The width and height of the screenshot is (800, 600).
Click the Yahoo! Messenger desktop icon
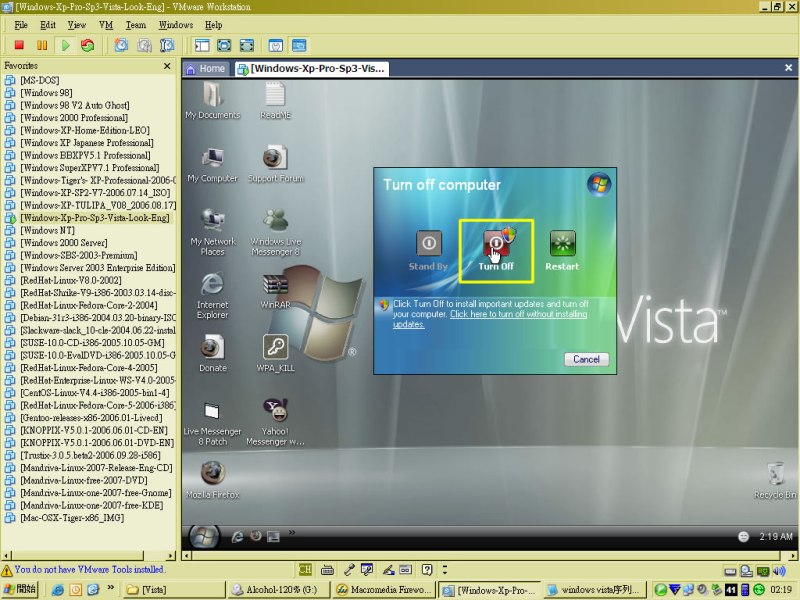point(276,422)
